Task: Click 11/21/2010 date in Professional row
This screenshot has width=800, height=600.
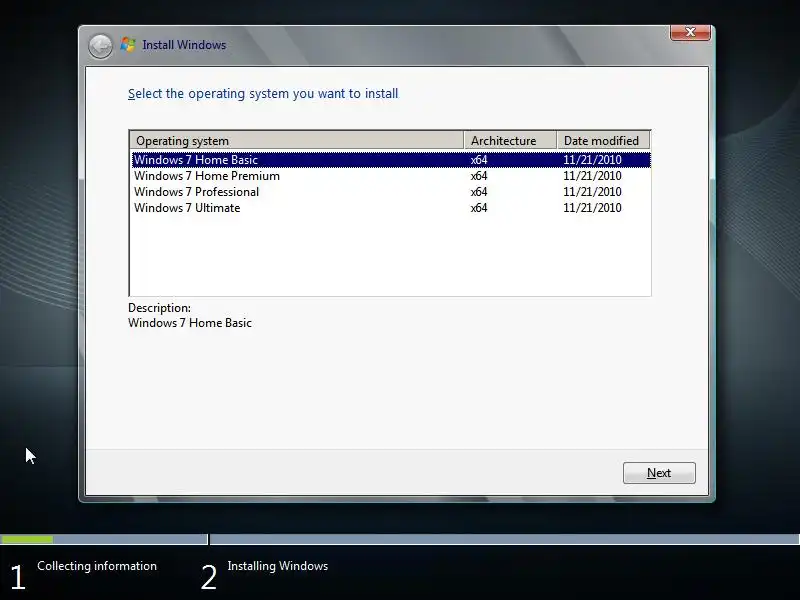Action: coord(592,192)
